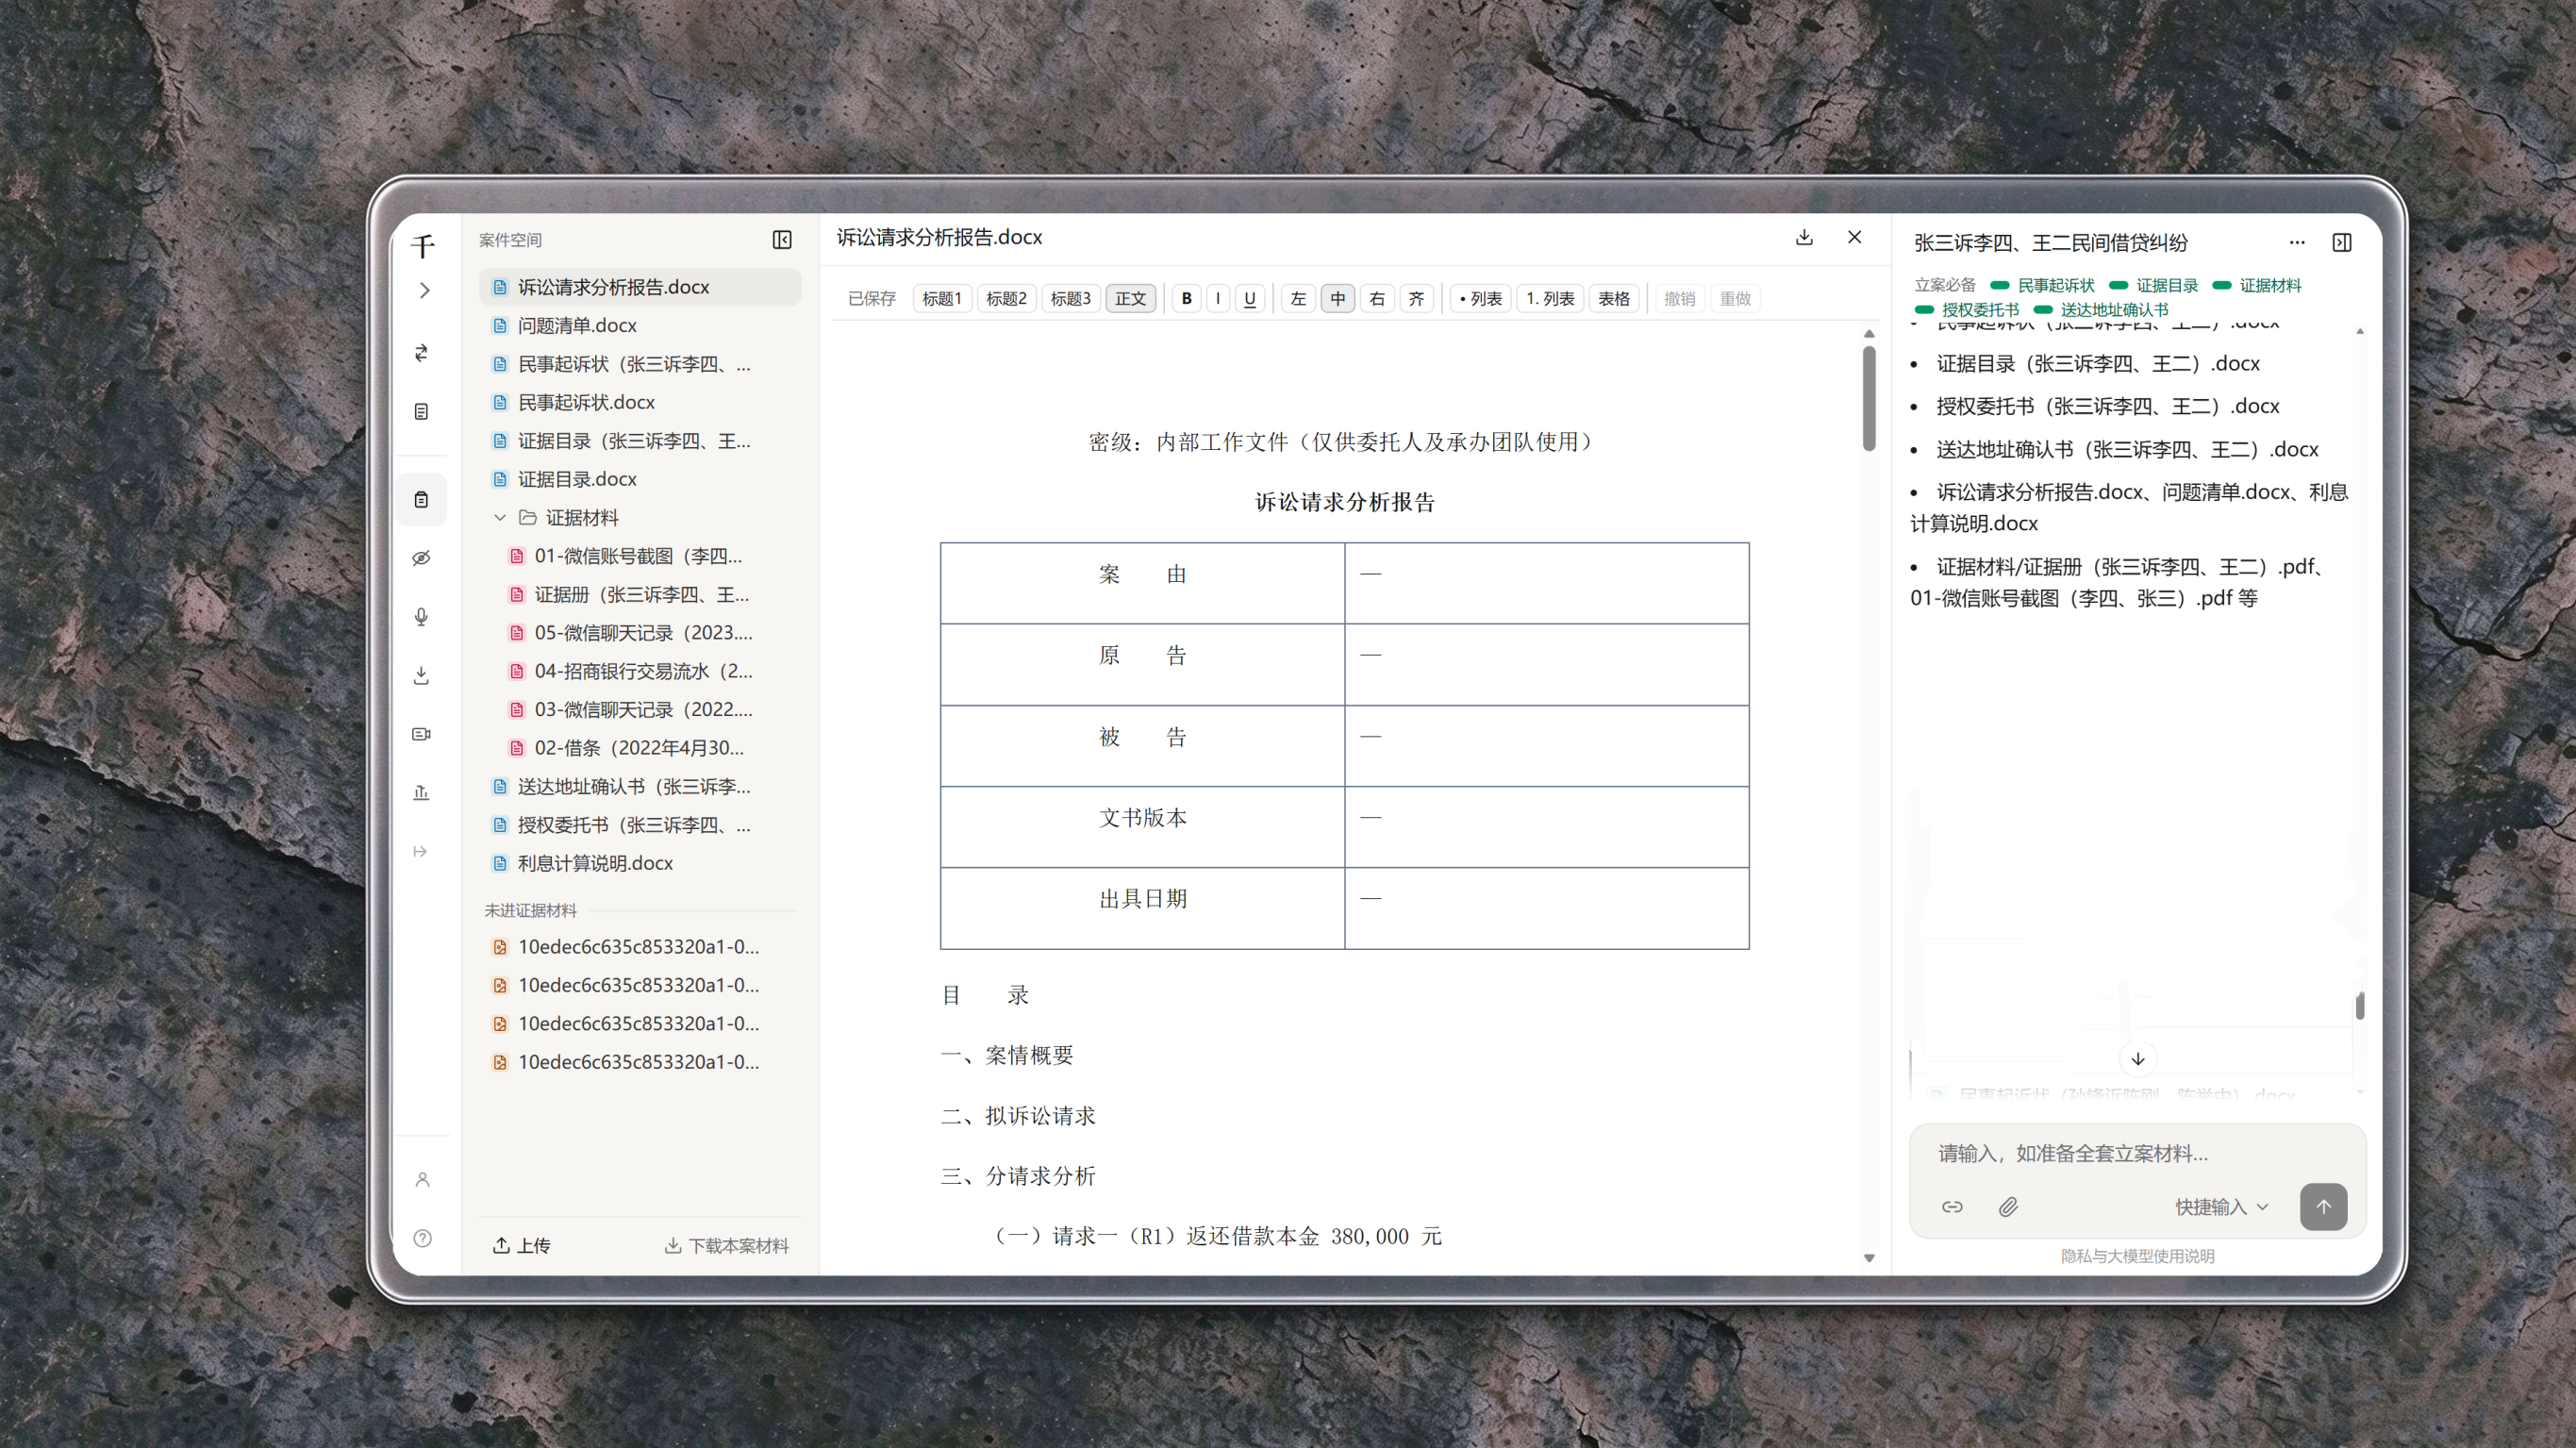Viewport: 2576px width, 1448px height.
Task: Open the help question mark icon
Action: pyautogui.click(x=423, y=1238)
